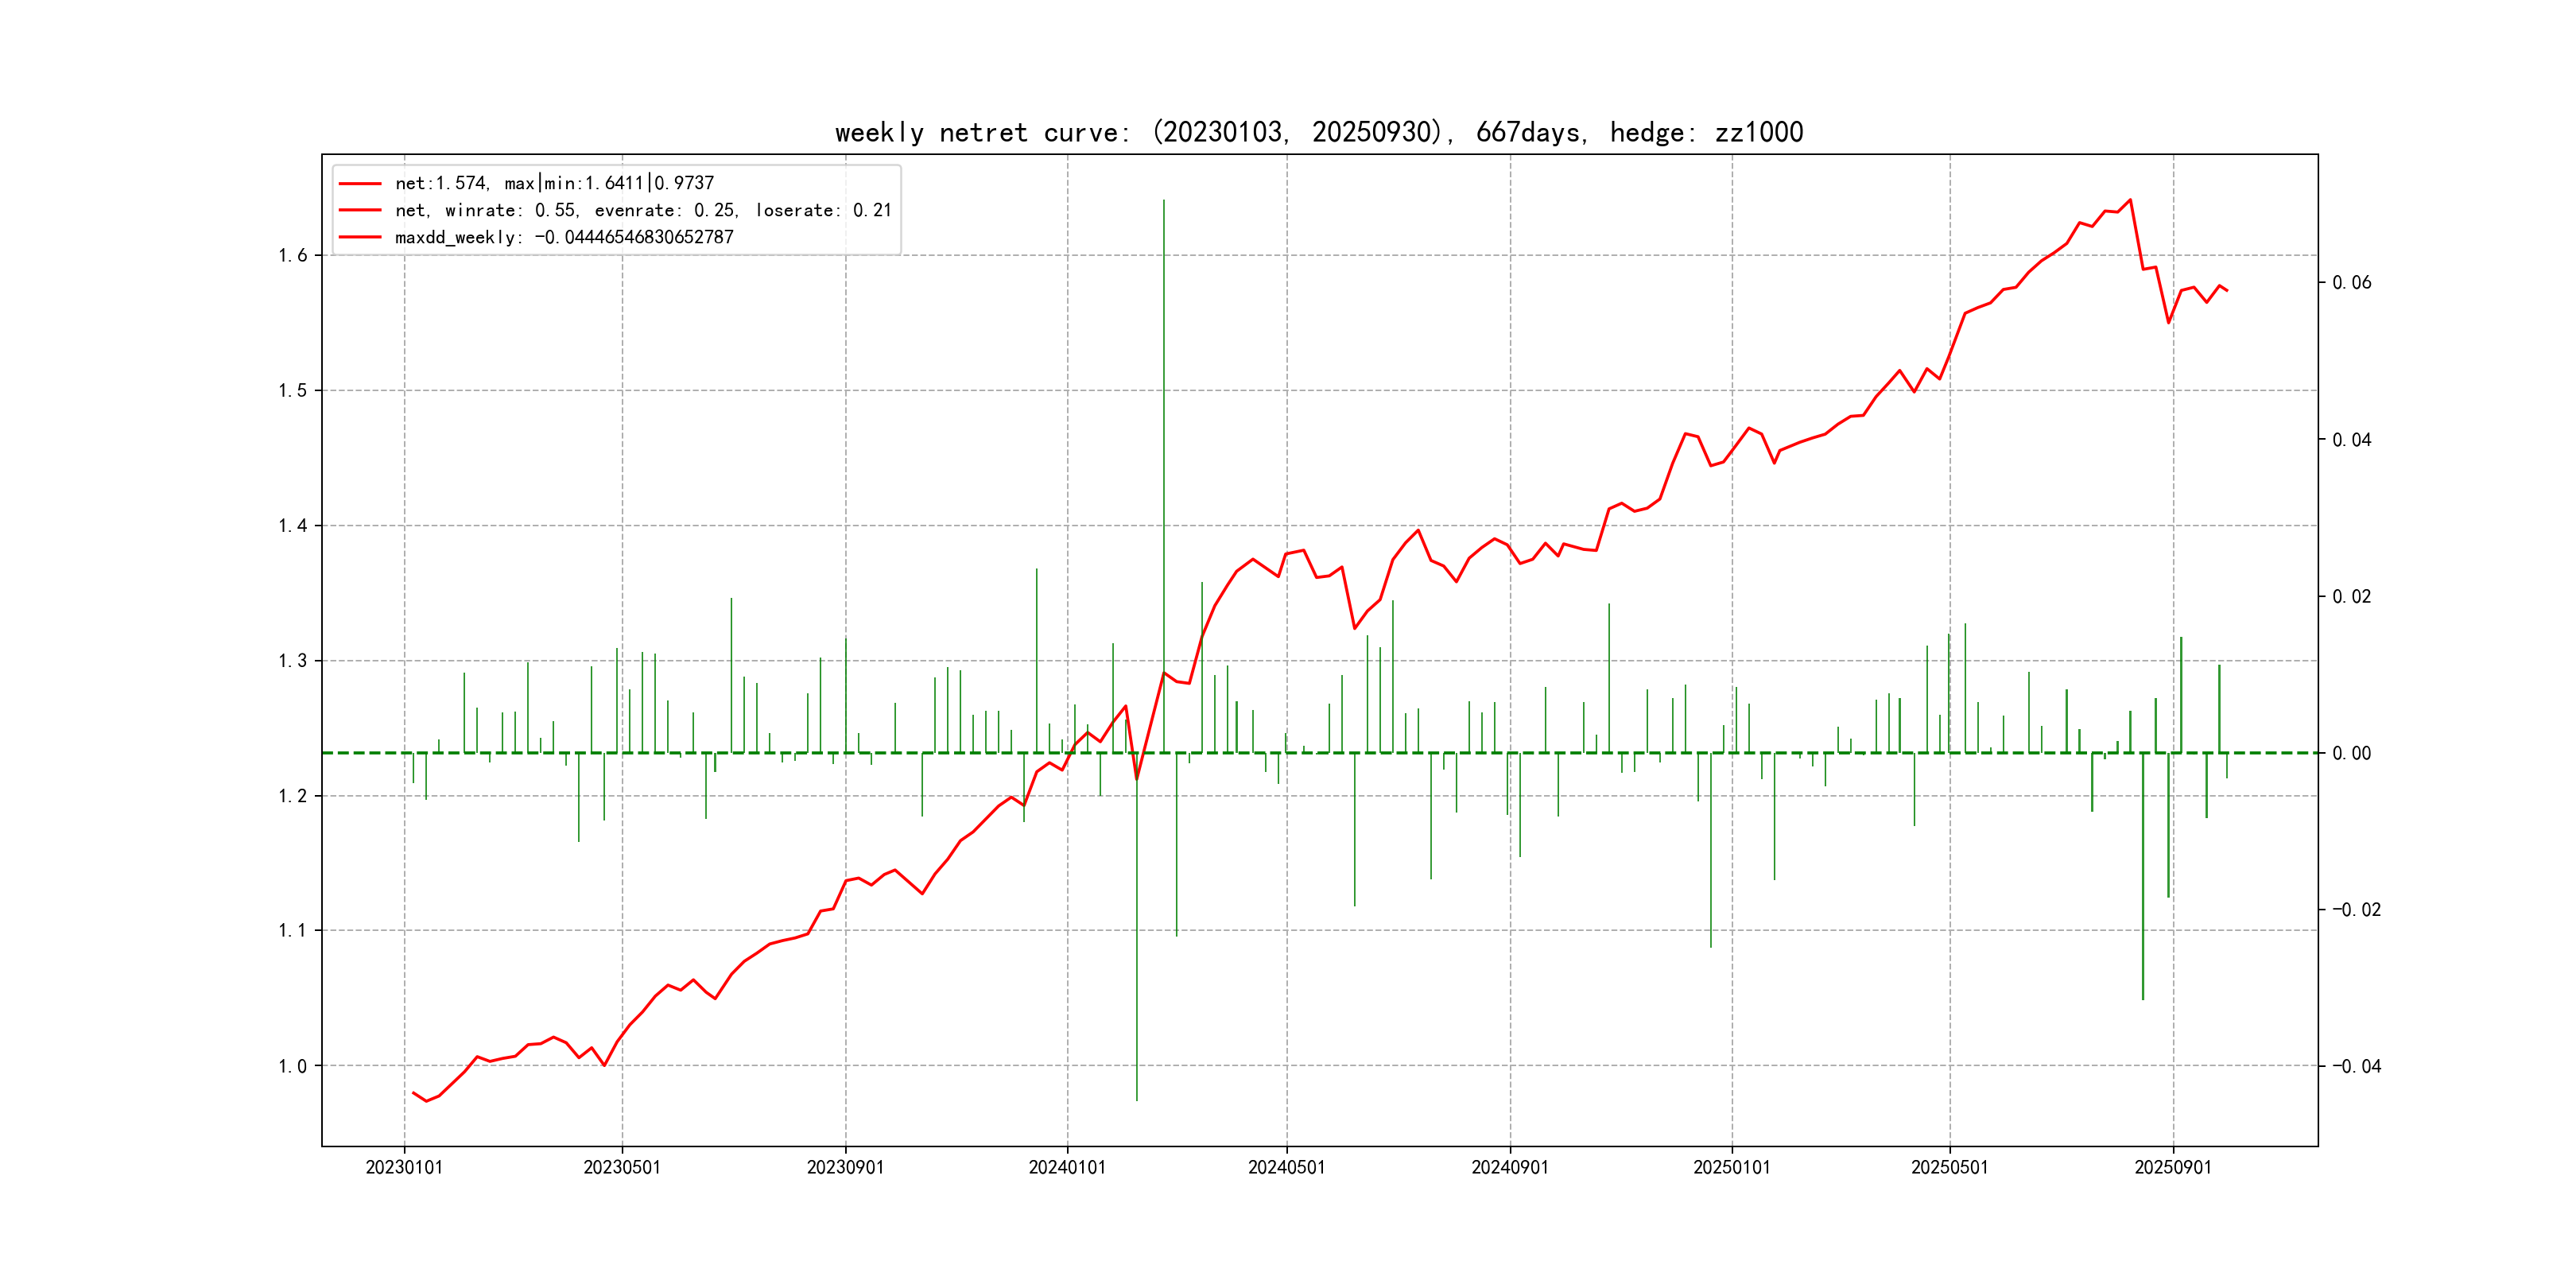Screen dimensions: 2576x1288
Task: Click the 1.6 left y-axis label
Action: tap(293, 256)
